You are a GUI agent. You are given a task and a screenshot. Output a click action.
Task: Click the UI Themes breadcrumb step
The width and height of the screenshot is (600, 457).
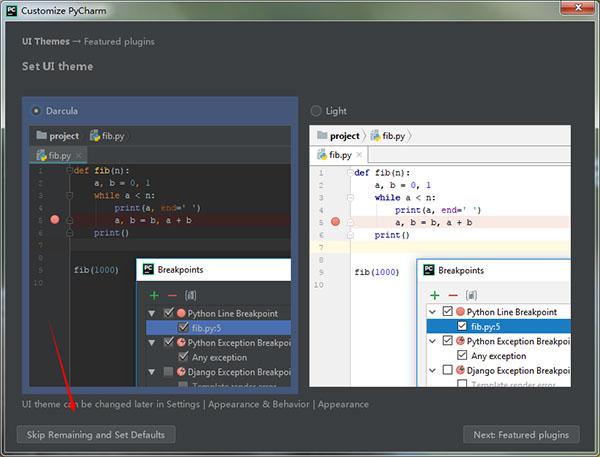click(46, 41)
